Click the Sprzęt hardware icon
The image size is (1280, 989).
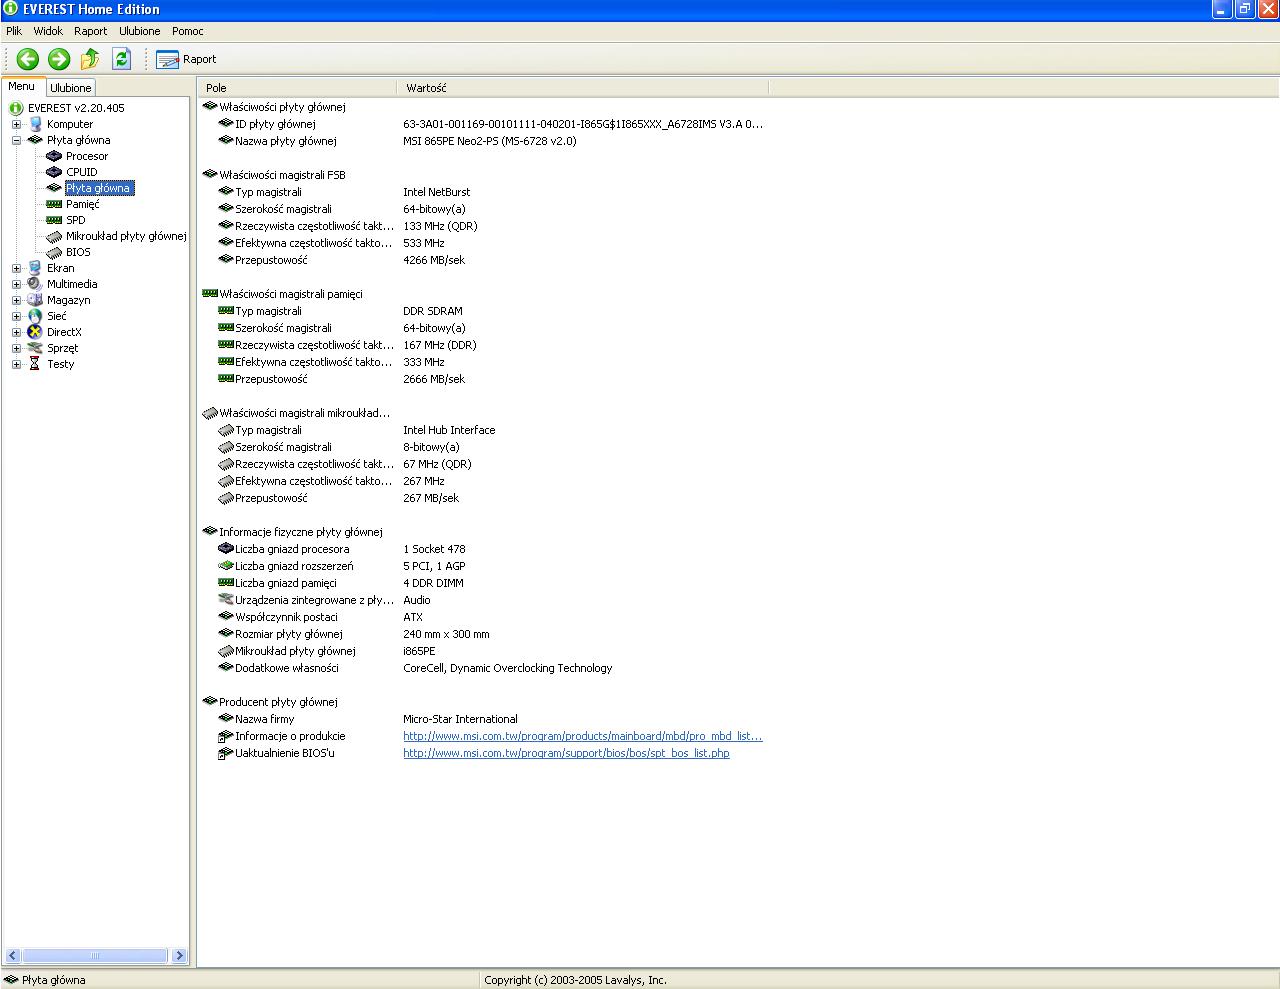click(35, 348)
